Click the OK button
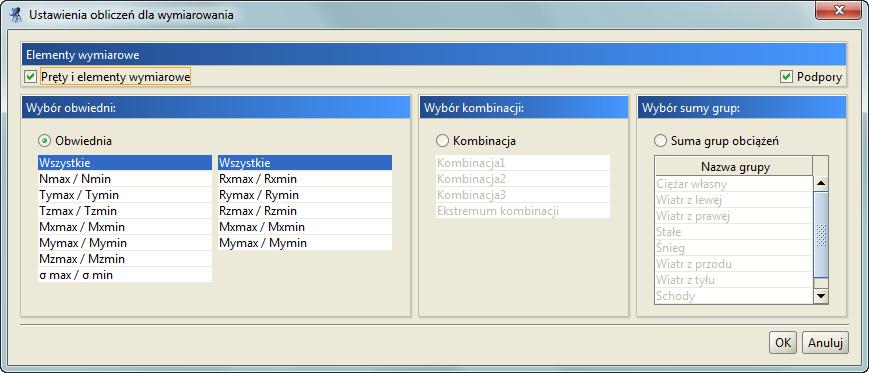Screen dimensions: 869x373 pos(783,343)
